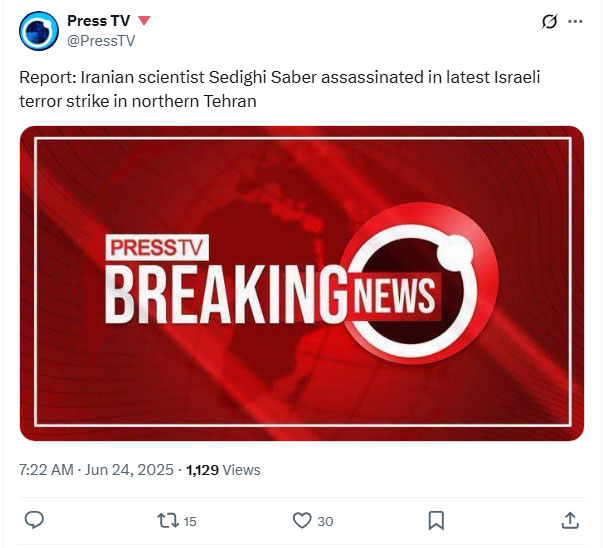This screenshot has width=603, height=548.
Task: Click the Jun 24, 2025 date
Action: [x=130, y=470]
